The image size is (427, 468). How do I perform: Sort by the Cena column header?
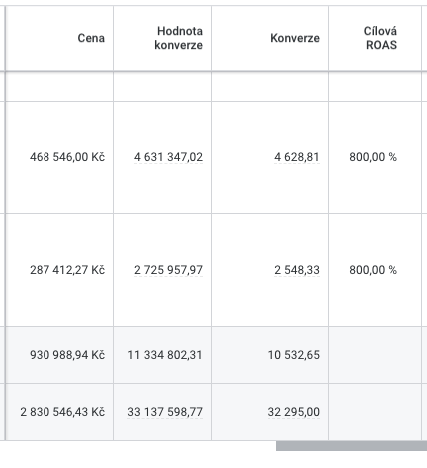coord(91,38)
